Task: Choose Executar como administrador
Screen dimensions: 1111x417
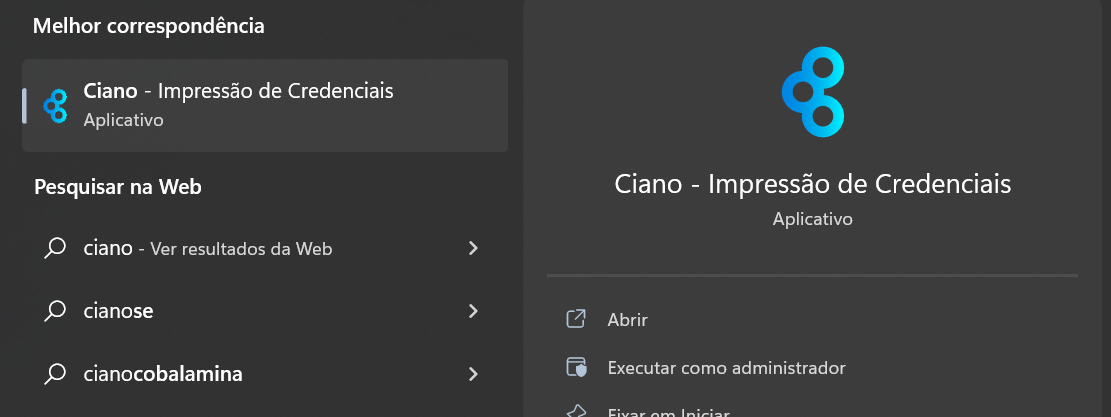Action: point(726,368)
